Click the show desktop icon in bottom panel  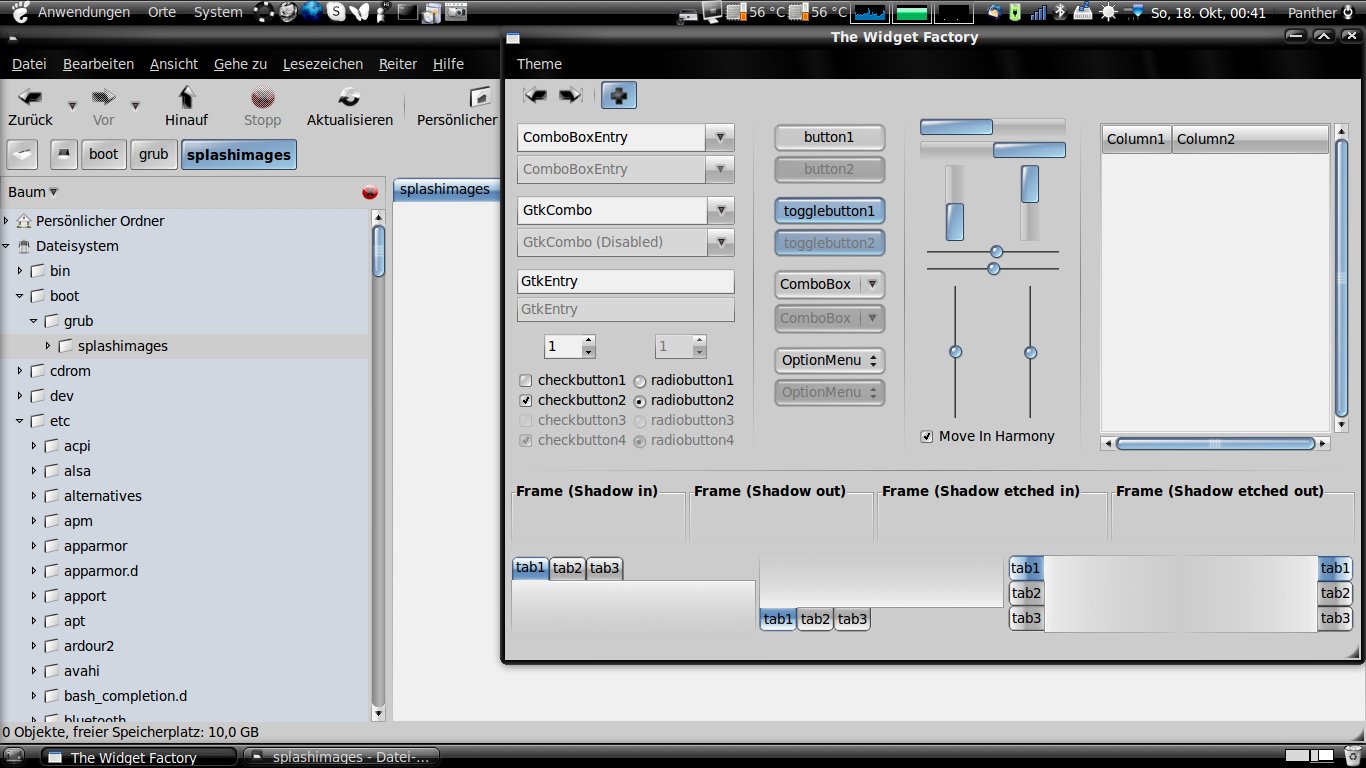(x=14, y=757)
